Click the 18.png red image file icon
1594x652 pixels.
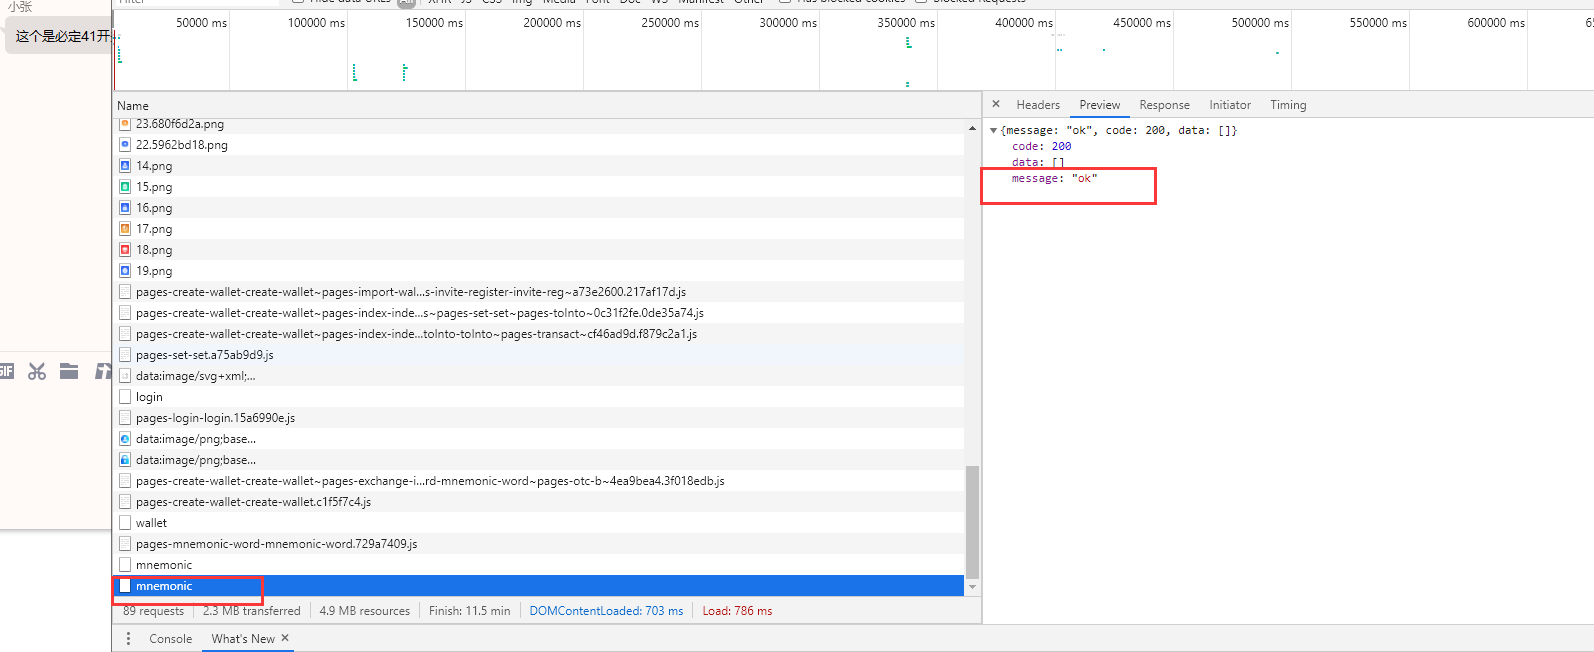[x=125, y=250]
